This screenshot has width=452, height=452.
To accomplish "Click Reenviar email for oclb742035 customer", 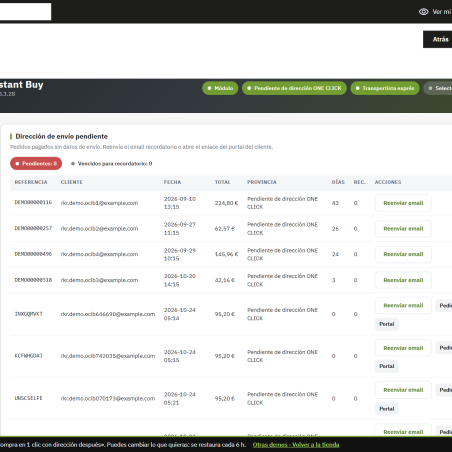I will click(x=403, y=348).
